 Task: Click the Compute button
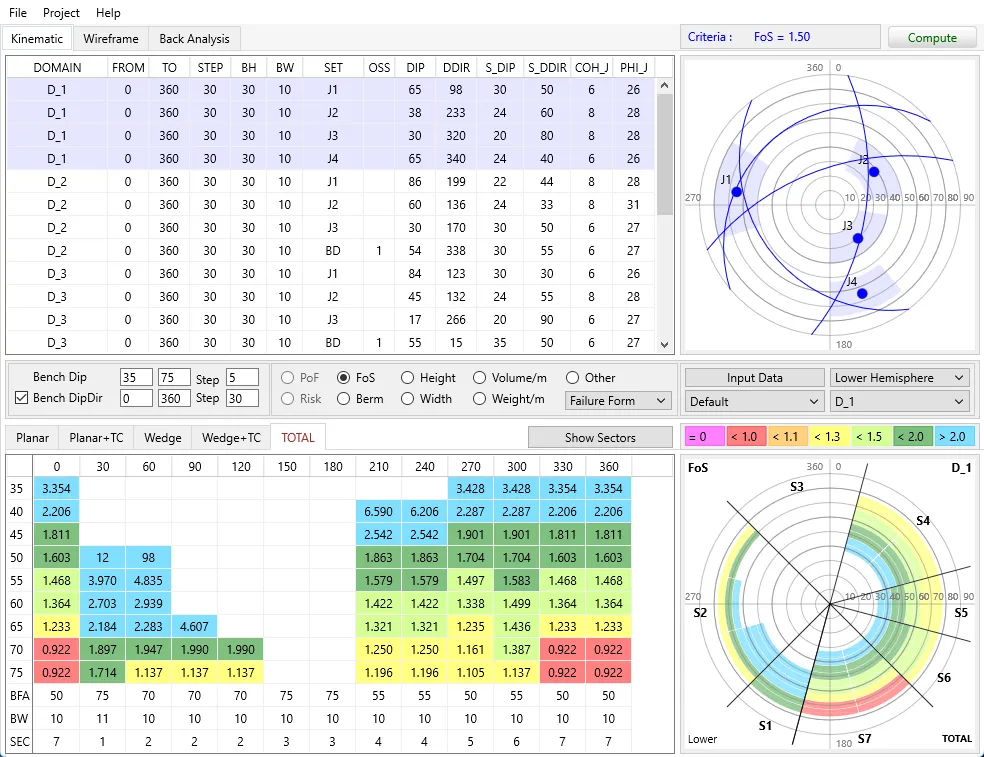[932, 38]
